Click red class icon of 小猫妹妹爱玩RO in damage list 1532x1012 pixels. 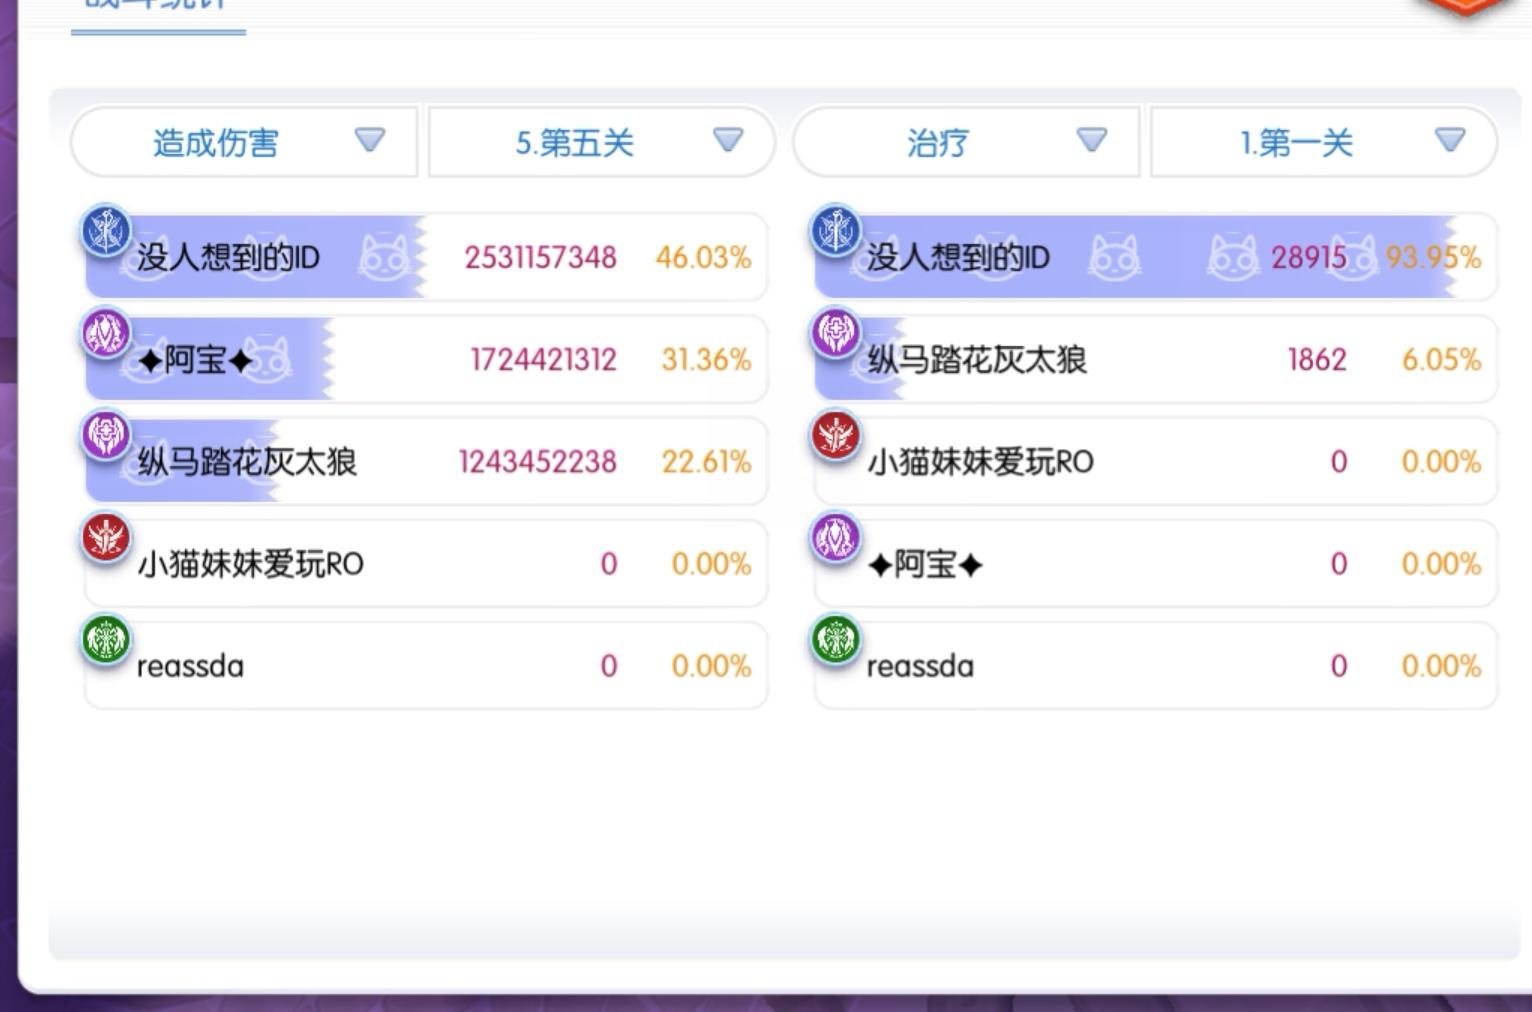(105, 538)
